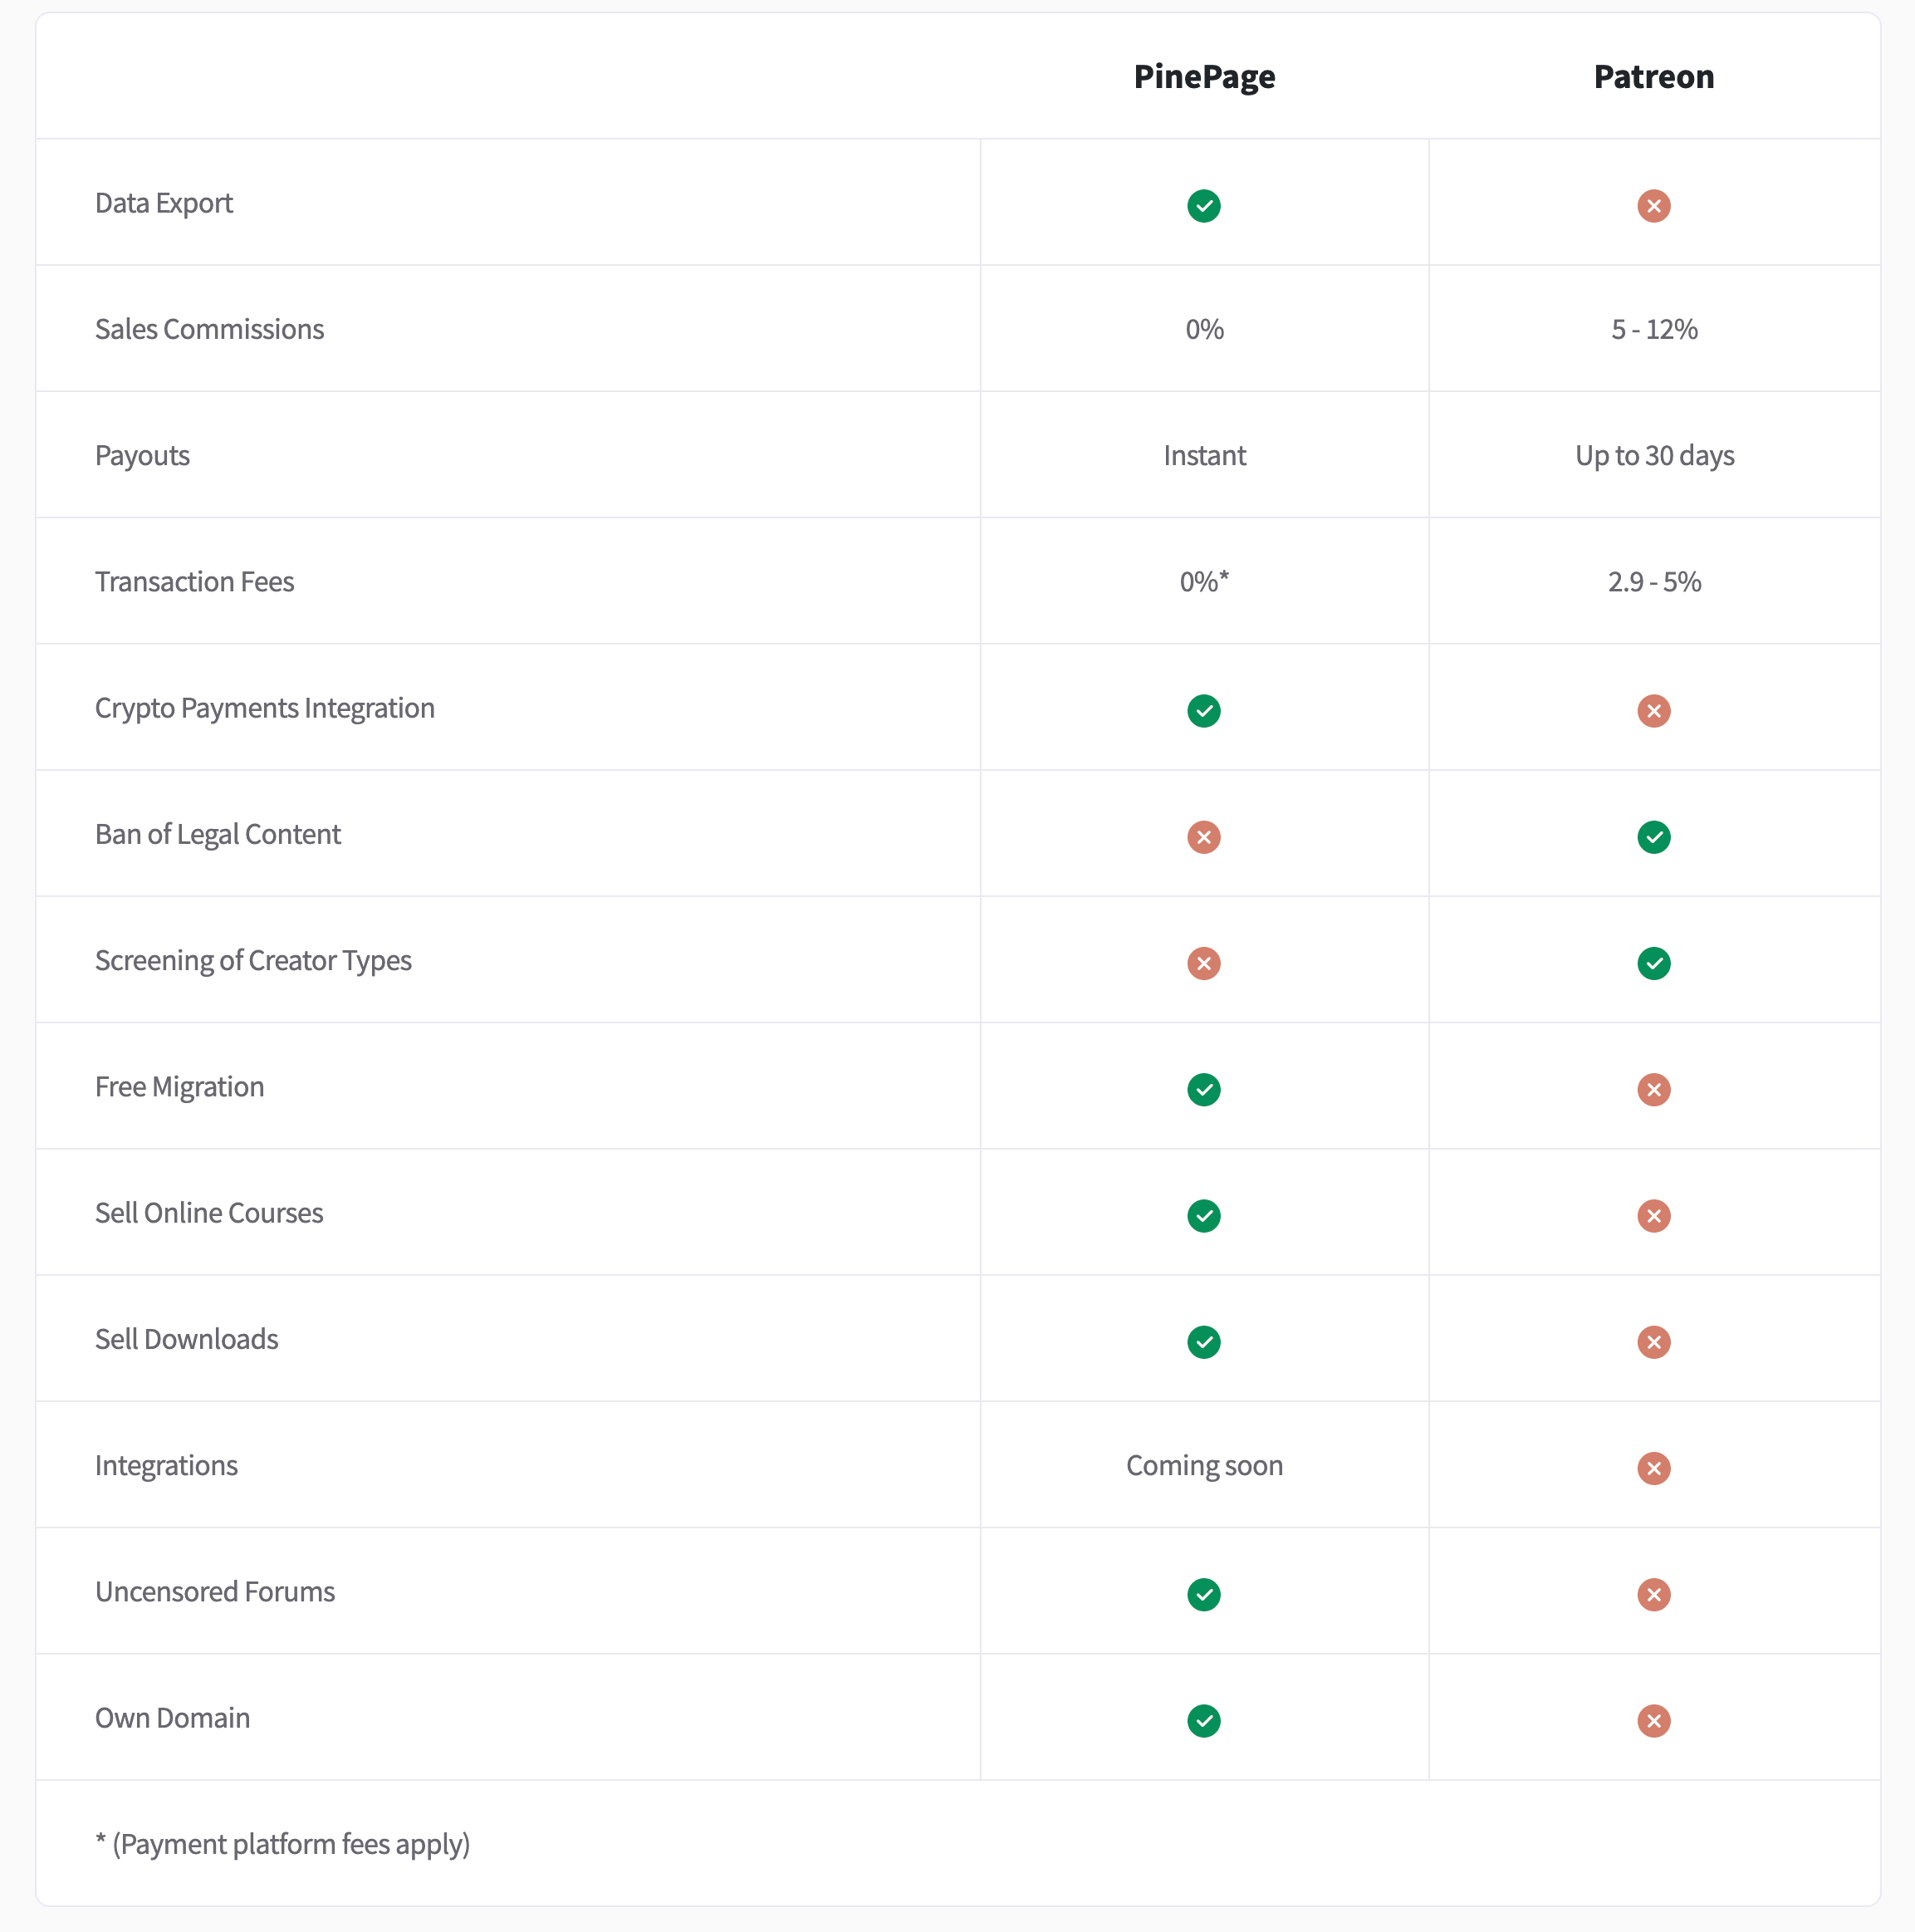The width and height of the screenshot is (1915, 1932).
Task: Click the Sales Commissions row label
Action: [209, 329]
